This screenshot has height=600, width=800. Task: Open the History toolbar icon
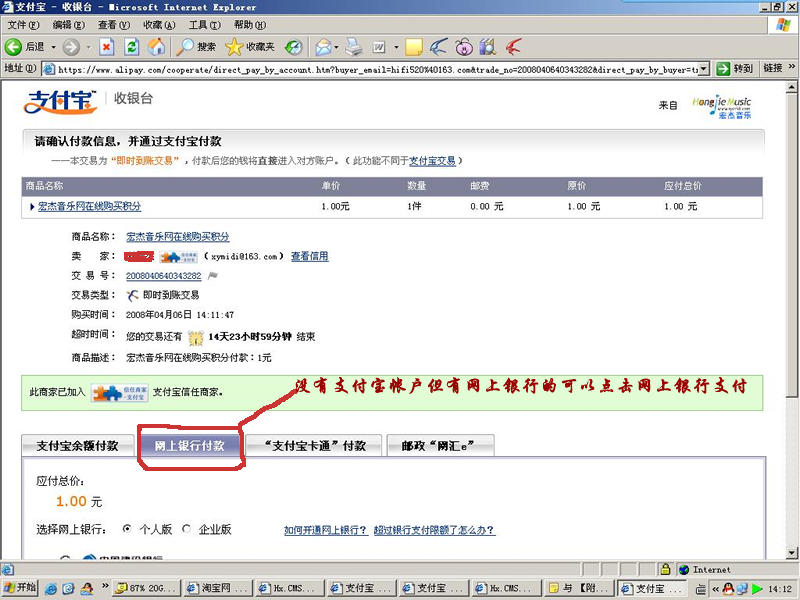pyautogui.click(x=293, y=47)
